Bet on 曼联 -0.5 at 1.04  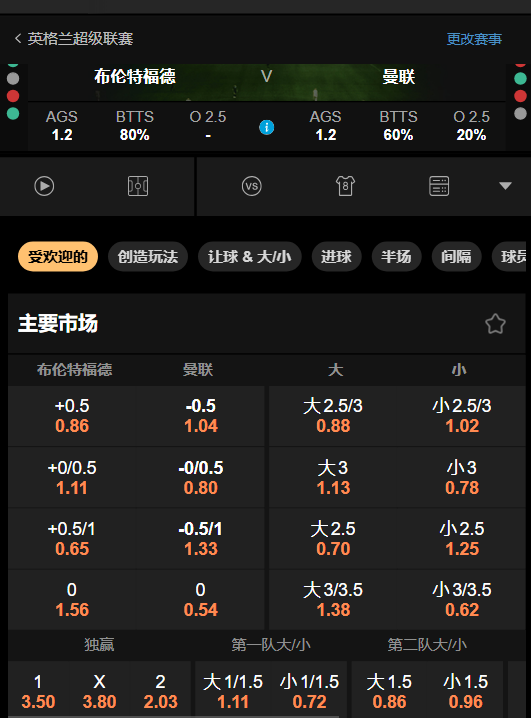pyautogui.click(x=201, y=416)
